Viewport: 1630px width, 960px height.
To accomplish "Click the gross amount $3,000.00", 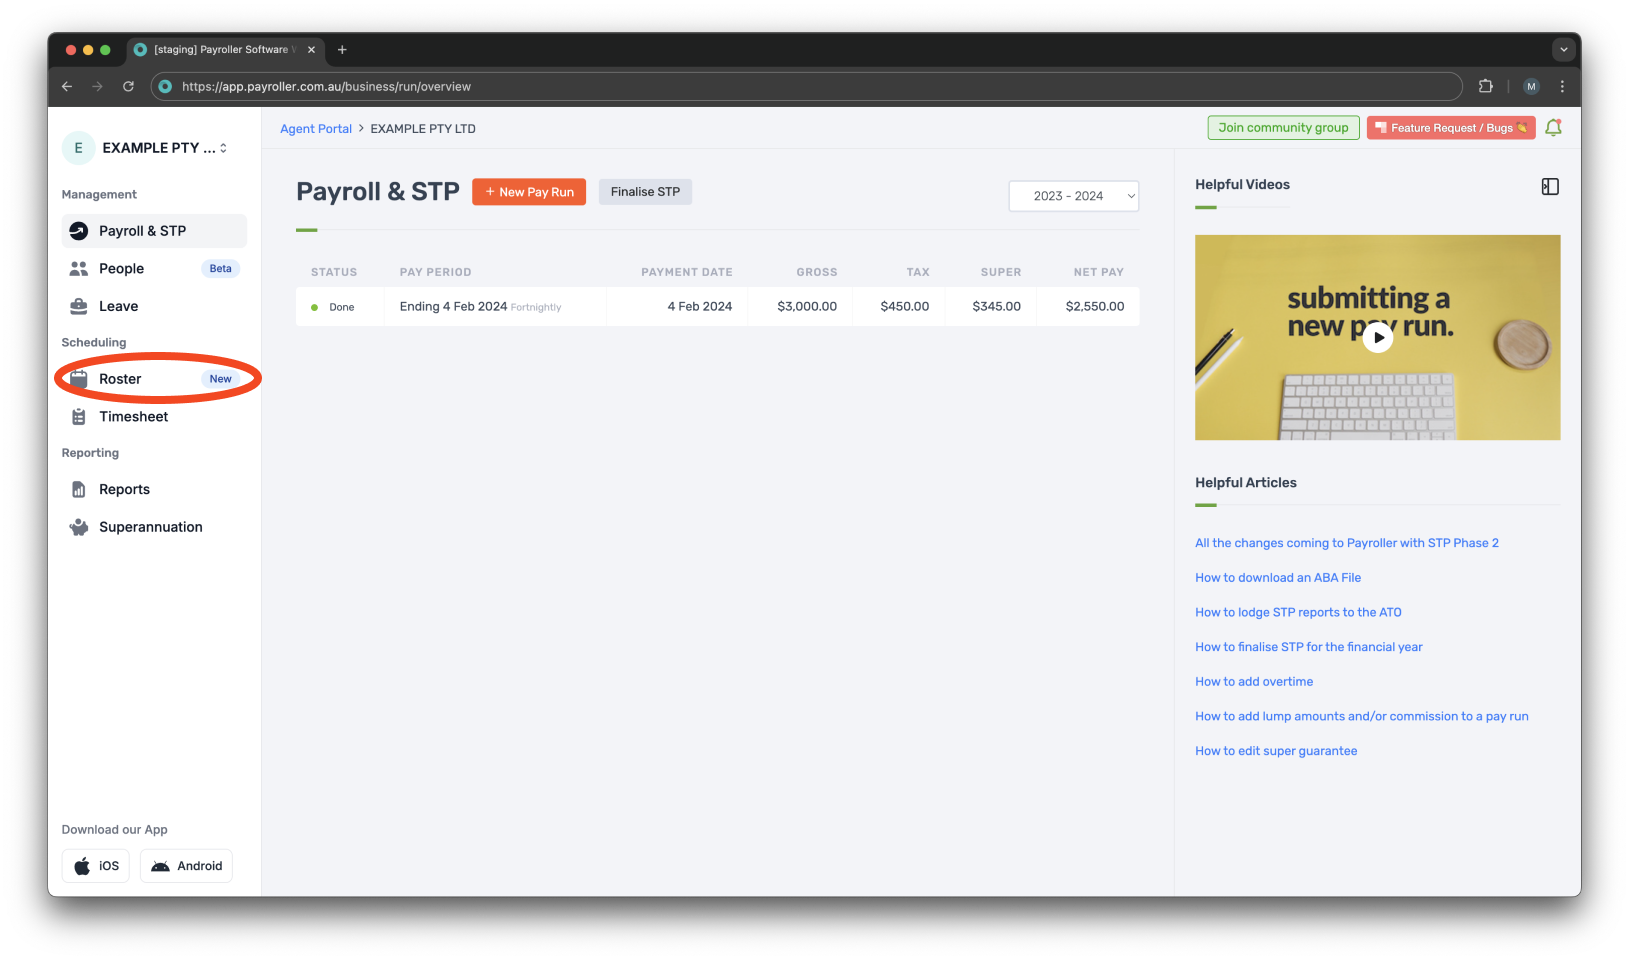I will click(807, 307).
